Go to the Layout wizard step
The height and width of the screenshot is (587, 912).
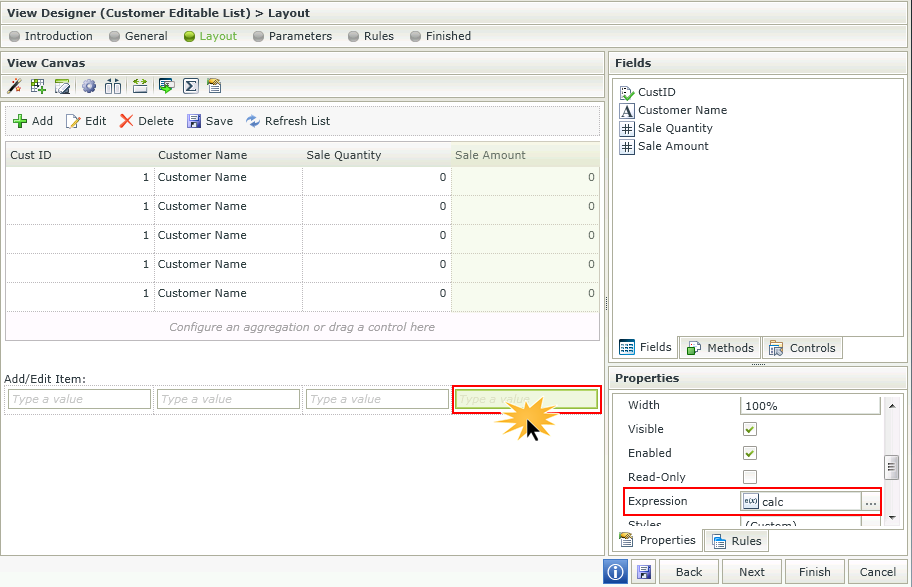[x=211, y=36]
